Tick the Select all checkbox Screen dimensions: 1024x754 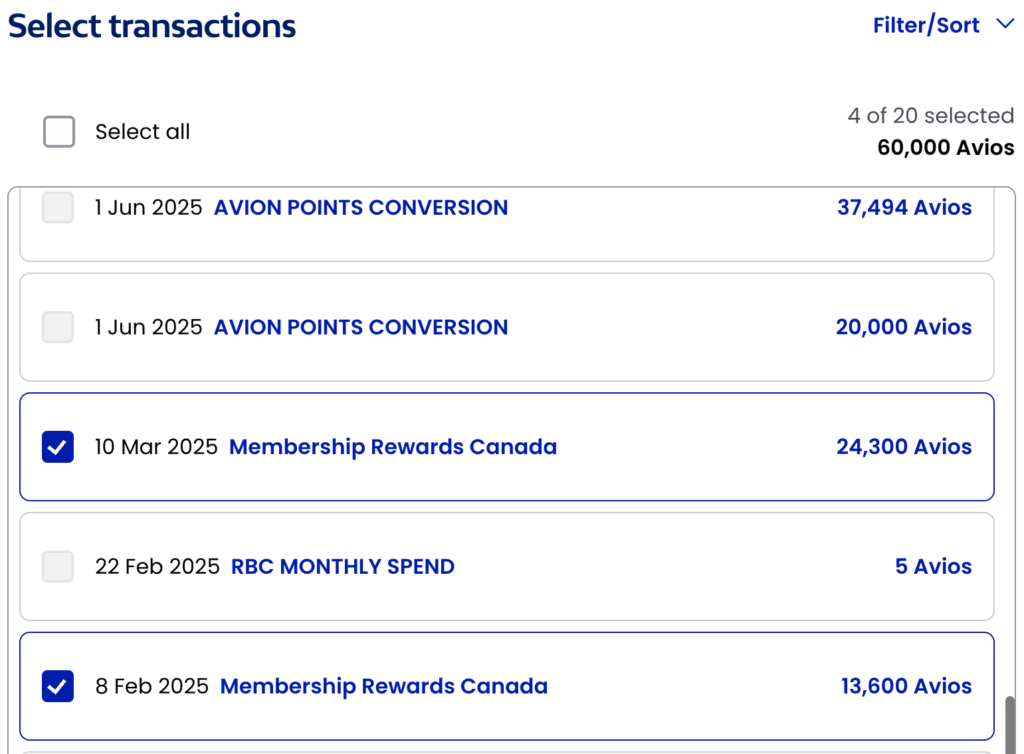59,132
